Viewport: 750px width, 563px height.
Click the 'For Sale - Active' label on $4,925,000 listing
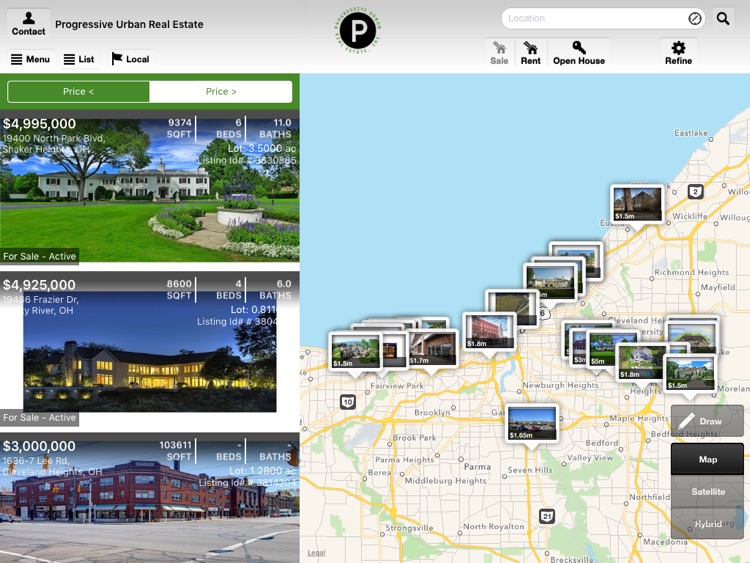39,418
